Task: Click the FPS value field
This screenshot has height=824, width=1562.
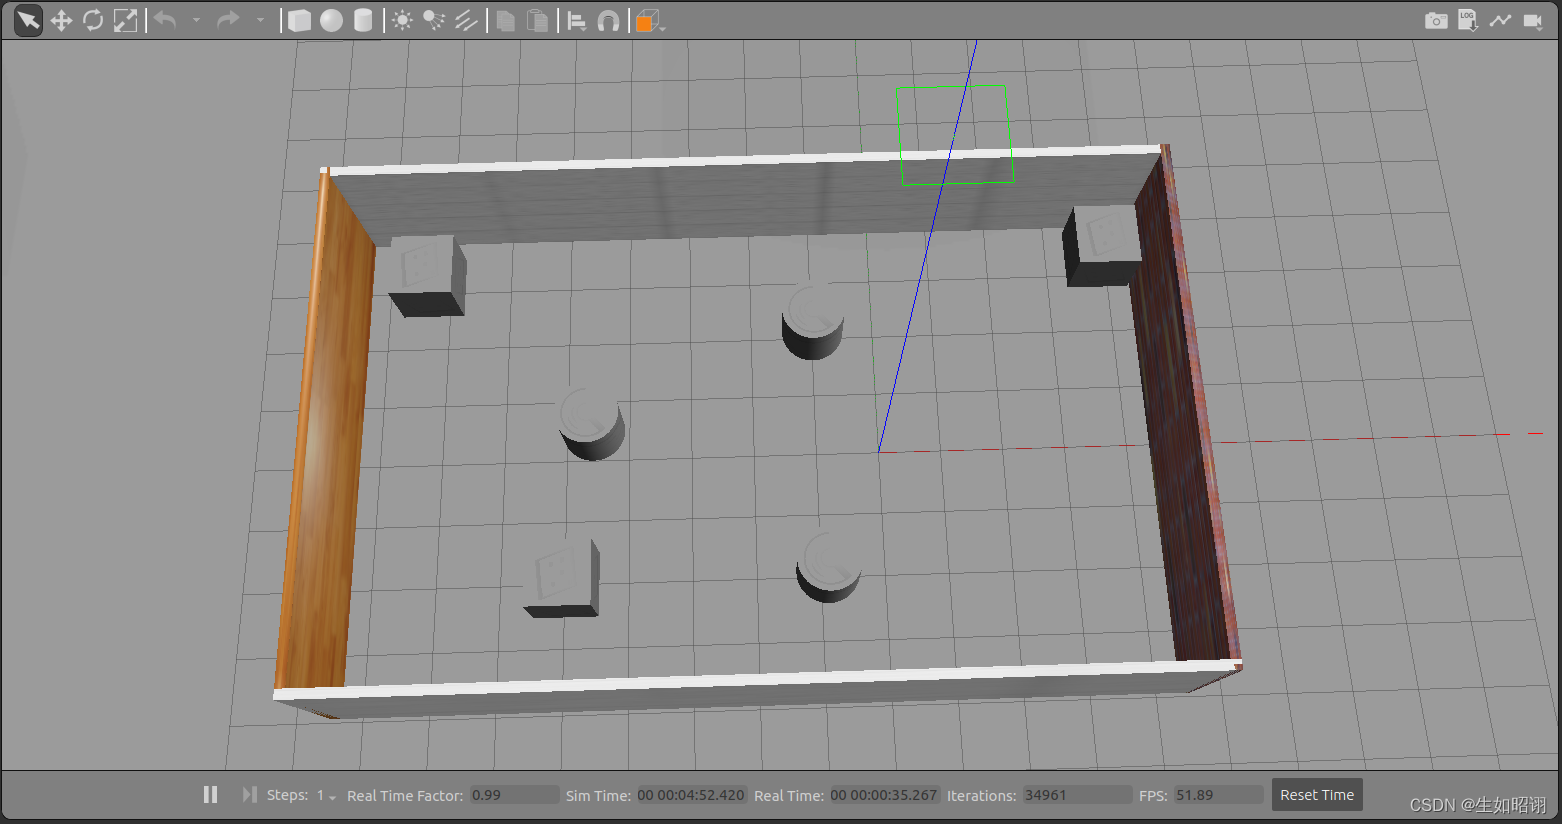Action: (1218, 795)
